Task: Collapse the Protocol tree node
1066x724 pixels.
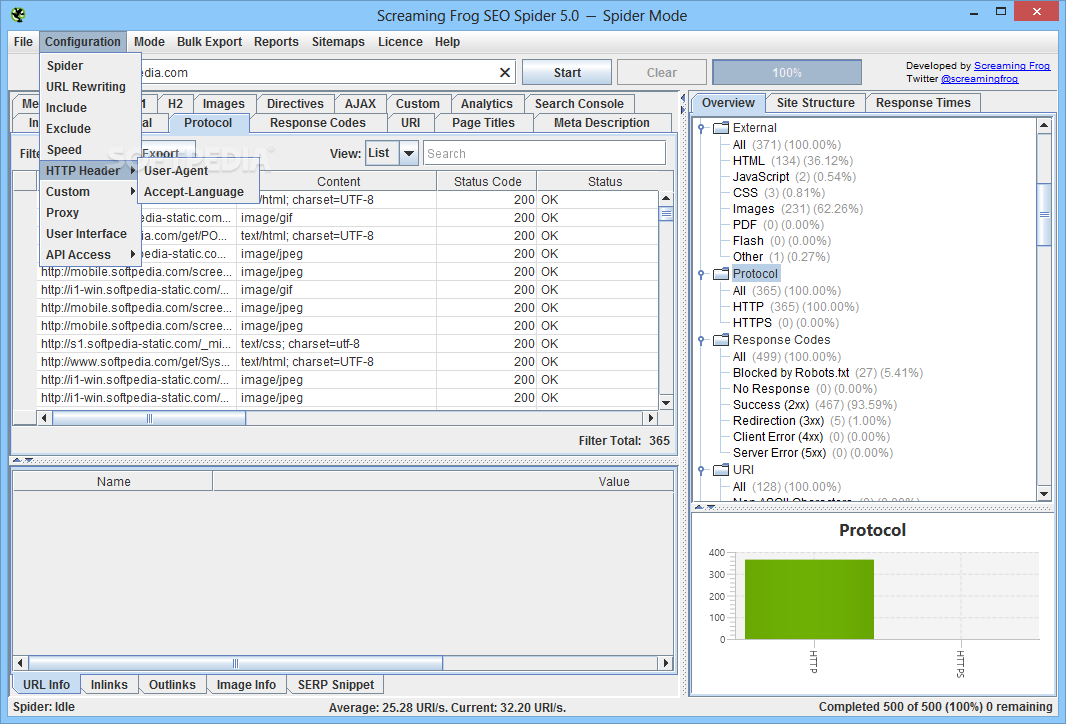Action: point(701,274)
